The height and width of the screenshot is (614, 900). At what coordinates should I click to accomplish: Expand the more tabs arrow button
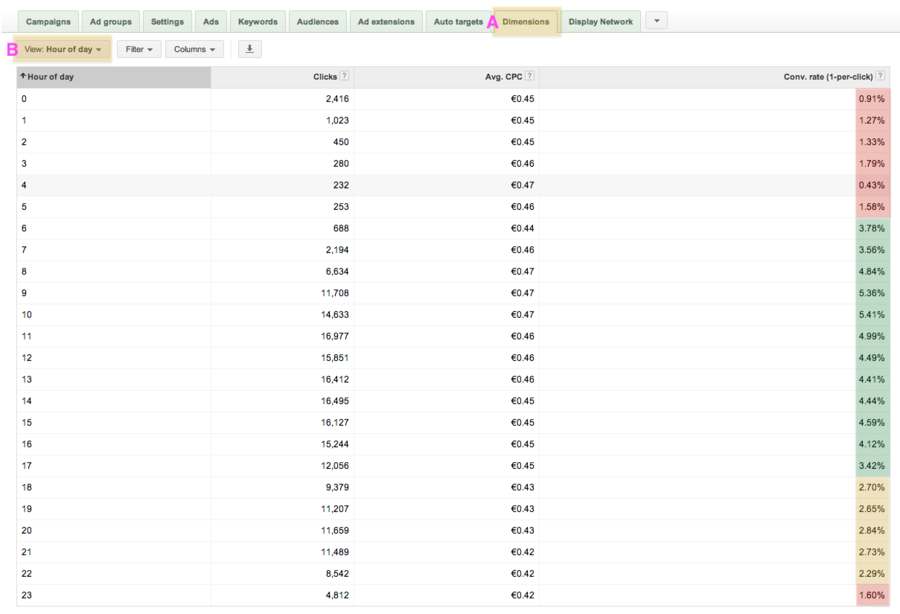coord(656,21)
